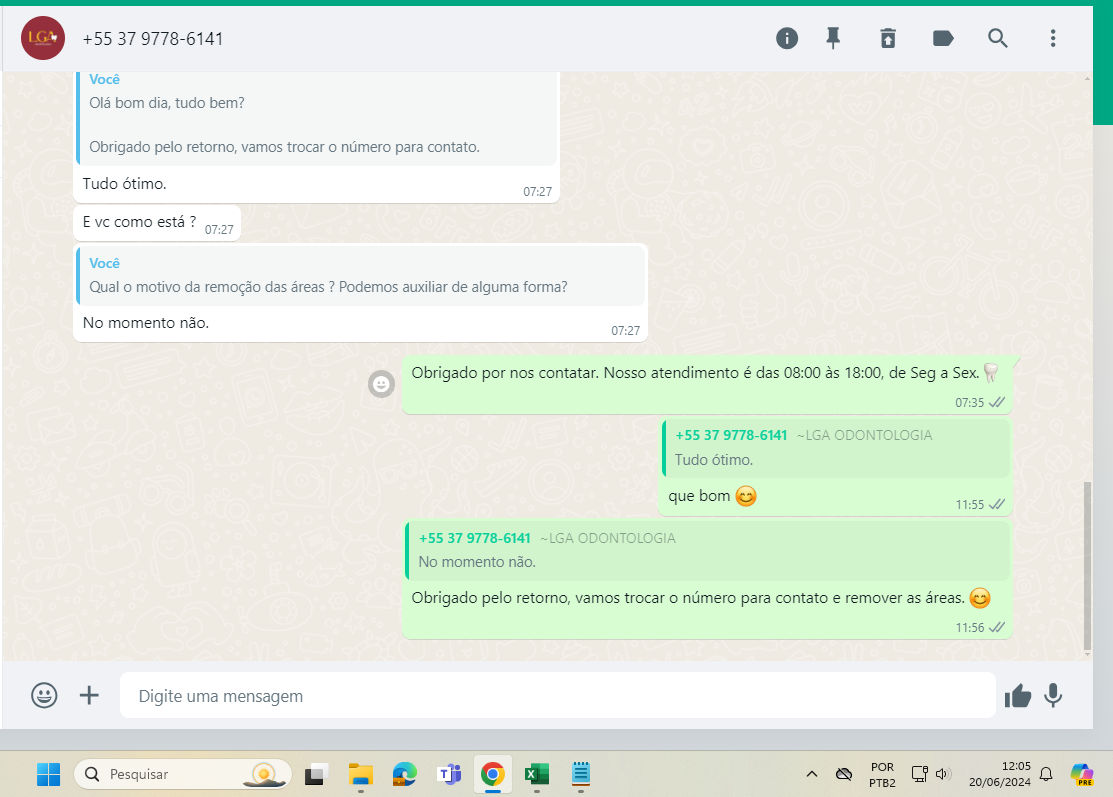Image resolution: width=1113 pixels, height=797 pixels.
Task: Pin this chat using pushpin icon
Action: (x=833, y=38)
